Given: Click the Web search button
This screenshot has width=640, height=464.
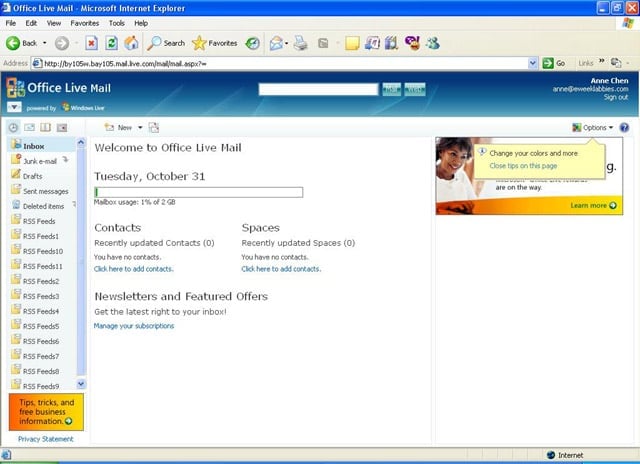Looking at the screenshot, I should (x=415, y=89).
